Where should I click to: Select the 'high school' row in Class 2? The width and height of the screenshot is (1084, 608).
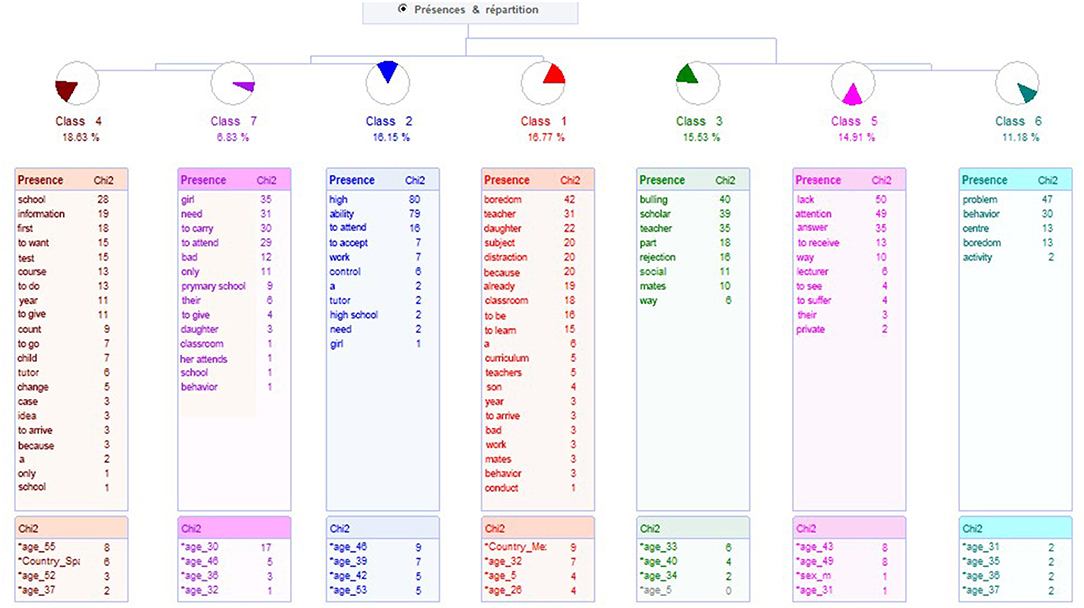click(x=382, y=315)
